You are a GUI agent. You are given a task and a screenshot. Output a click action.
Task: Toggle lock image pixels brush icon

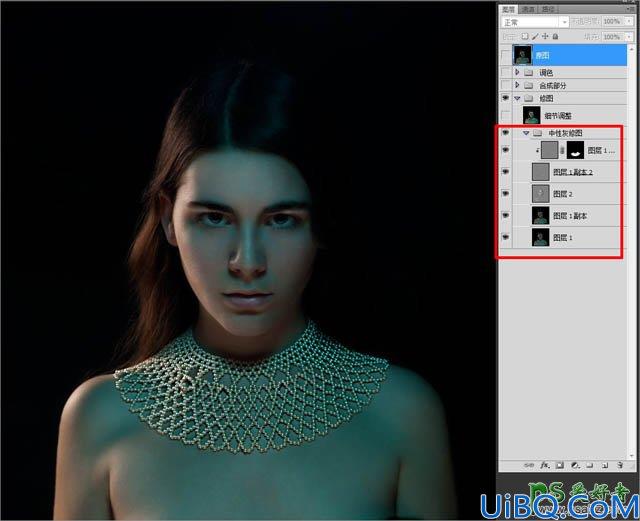(x=535, y=36)
